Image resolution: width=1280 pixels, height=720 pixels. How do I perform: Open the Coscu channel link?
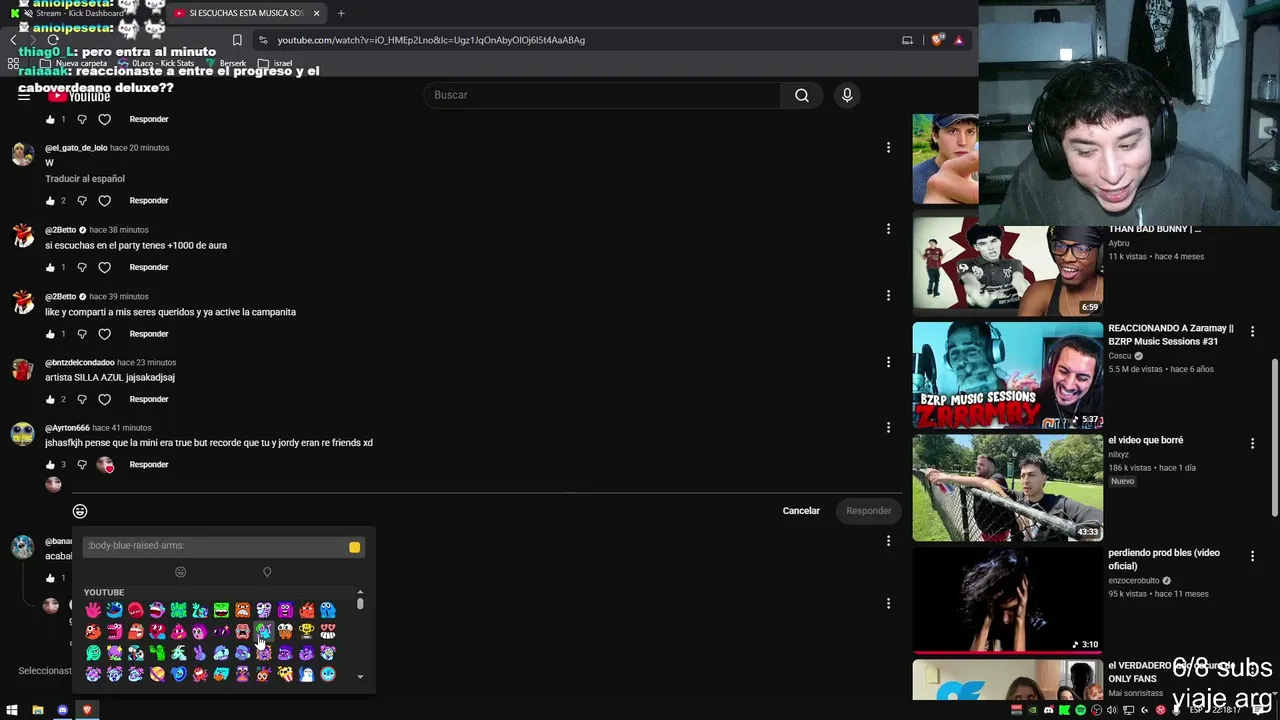[x=1120, y=356]
